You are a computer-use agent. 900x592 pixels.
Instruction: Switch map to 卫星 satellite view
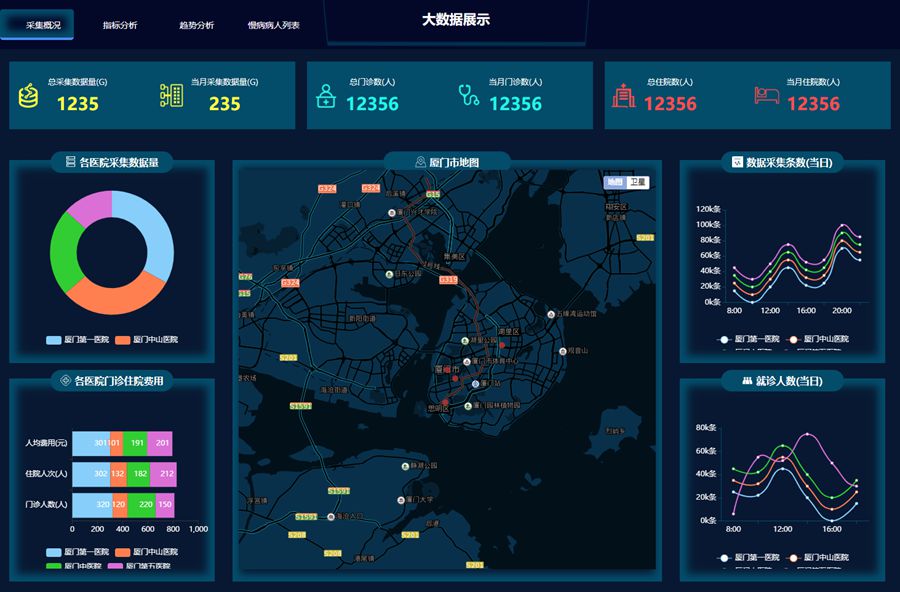pyautogui.click(x=638, y=182)
